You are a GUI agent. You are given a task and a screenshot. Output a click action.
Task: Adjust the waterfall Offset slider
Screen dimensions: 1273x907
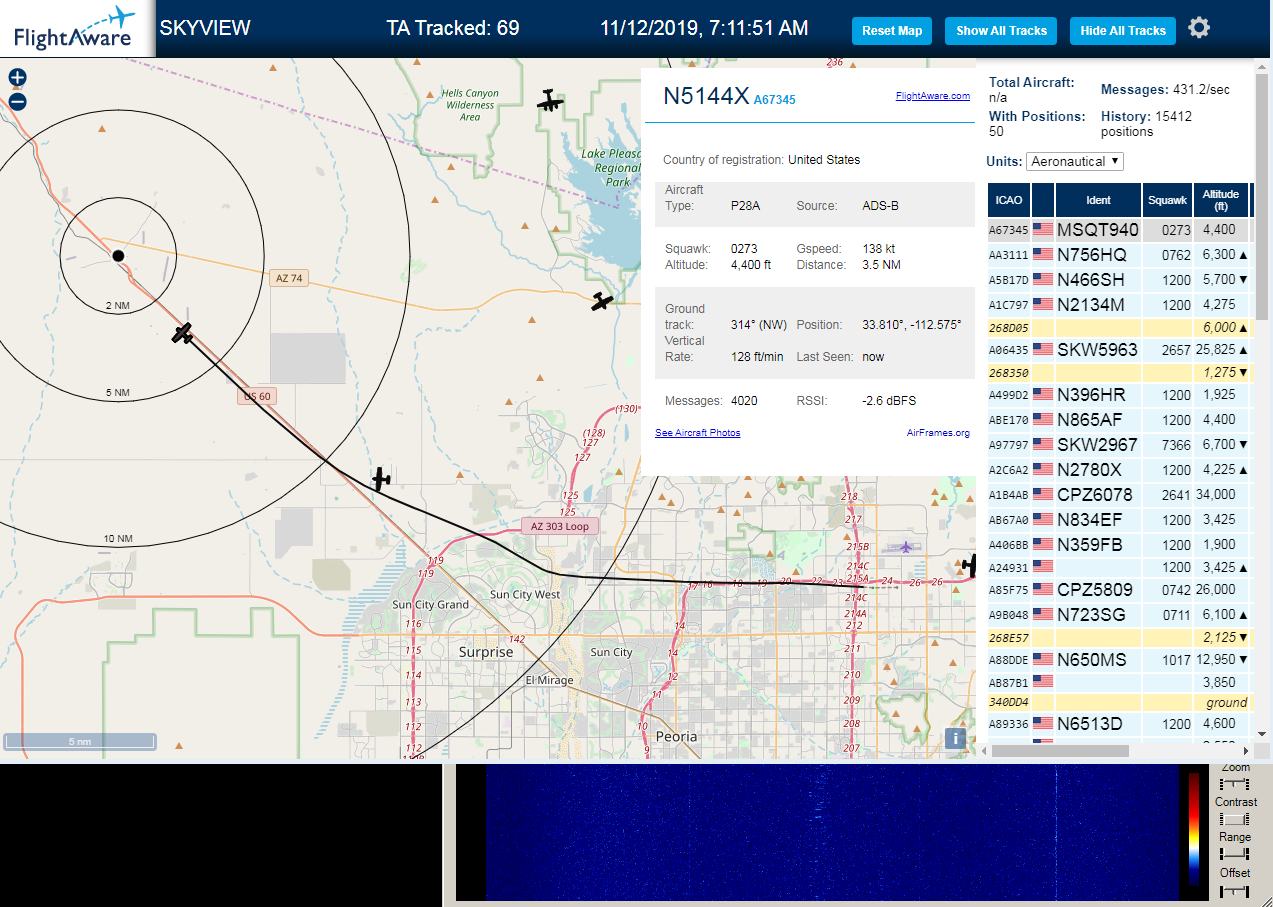point(1235,890)
